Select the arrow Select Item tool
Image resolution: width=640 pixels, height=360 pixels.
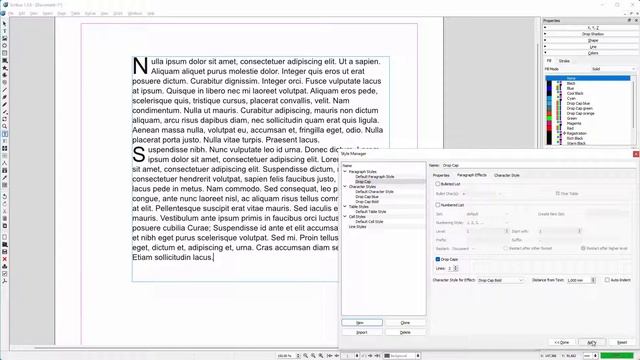(x=4, y=24)
